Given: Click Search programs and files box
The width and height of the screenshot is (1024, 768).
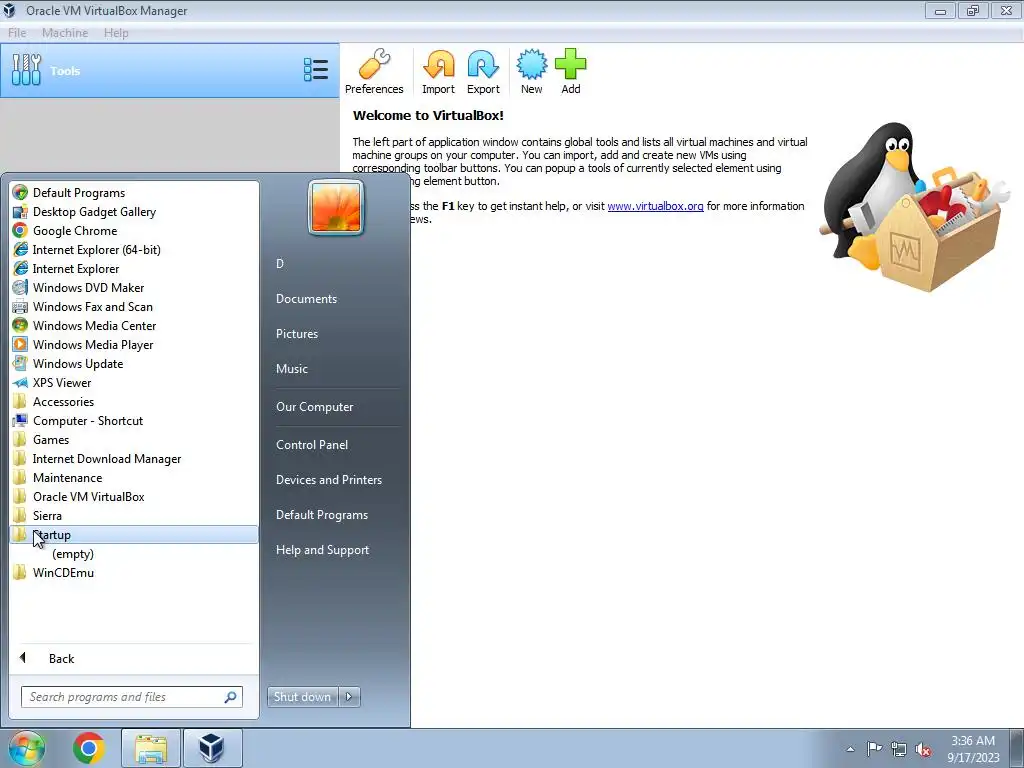Looking at the screenshot, I should [x=132, y=697].
